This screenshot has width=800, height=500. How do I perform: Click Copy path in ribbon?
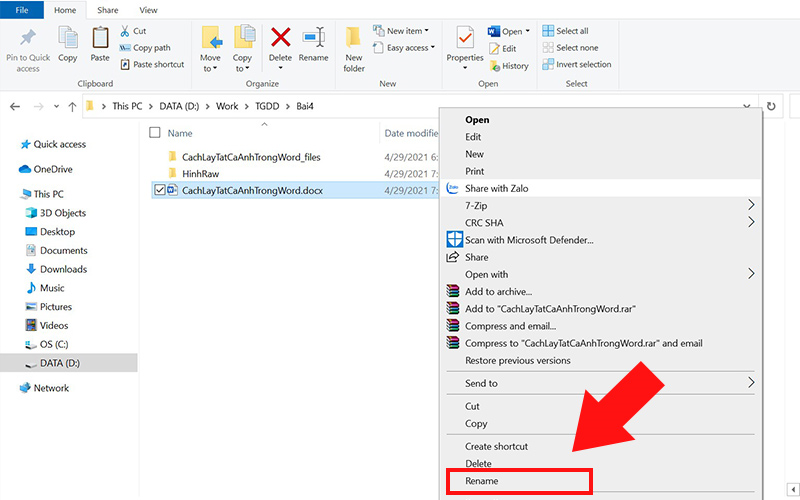pos(145,48)
